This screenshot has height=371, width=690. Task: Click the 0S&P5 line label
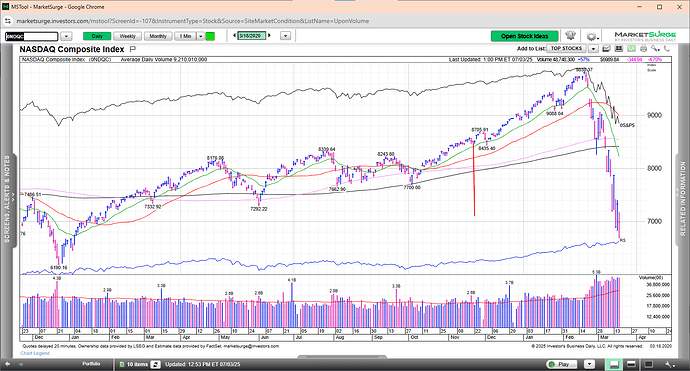click(x=627, y=125)
